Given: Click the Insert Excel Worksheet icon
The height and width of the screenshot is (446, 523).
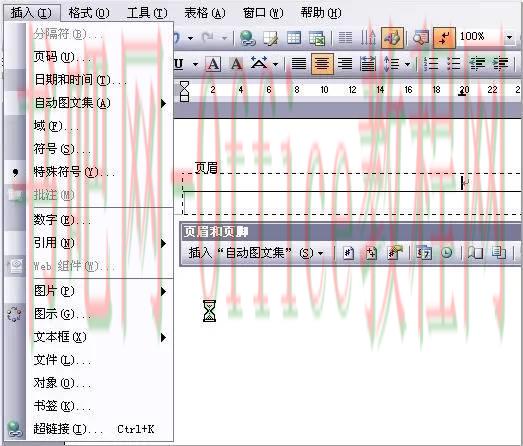Looking at the screenshot, I should point(316,38).
